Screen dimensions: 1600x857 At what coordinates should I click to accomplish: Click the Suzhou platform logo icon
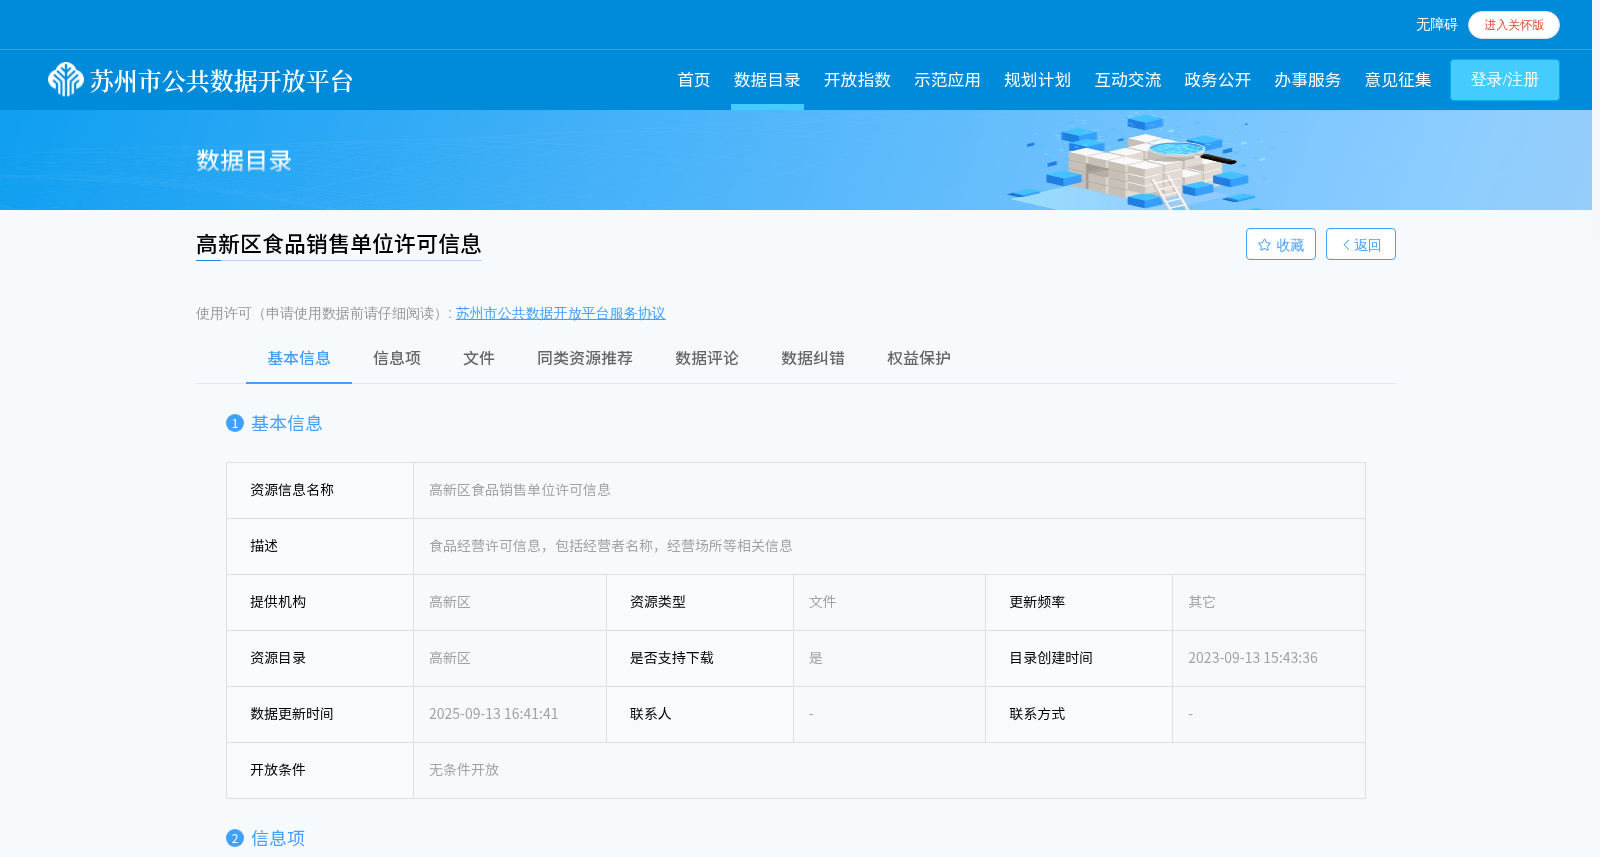[x=66, y=79]
